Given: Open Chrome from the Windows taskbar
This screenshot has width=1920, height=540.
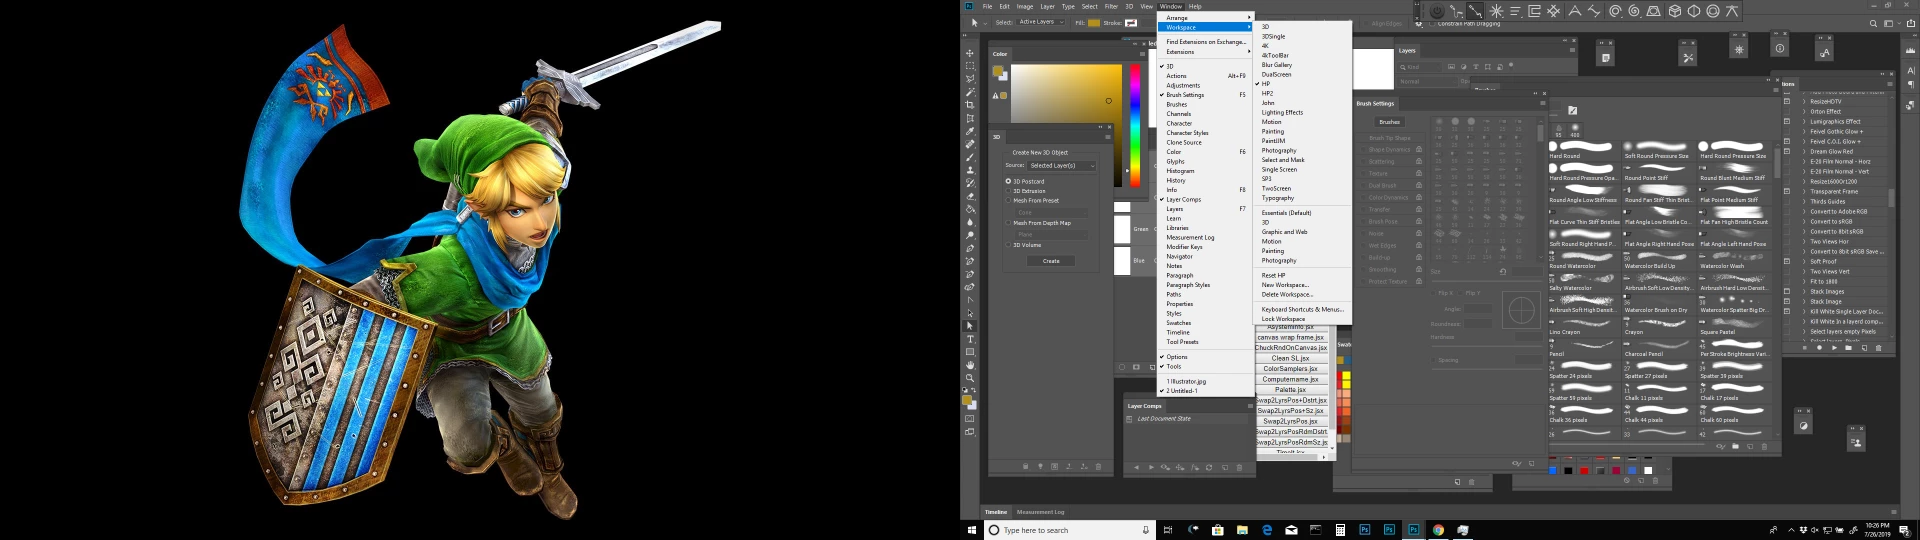Looking at the screenshot, I should pos(1438,530).
